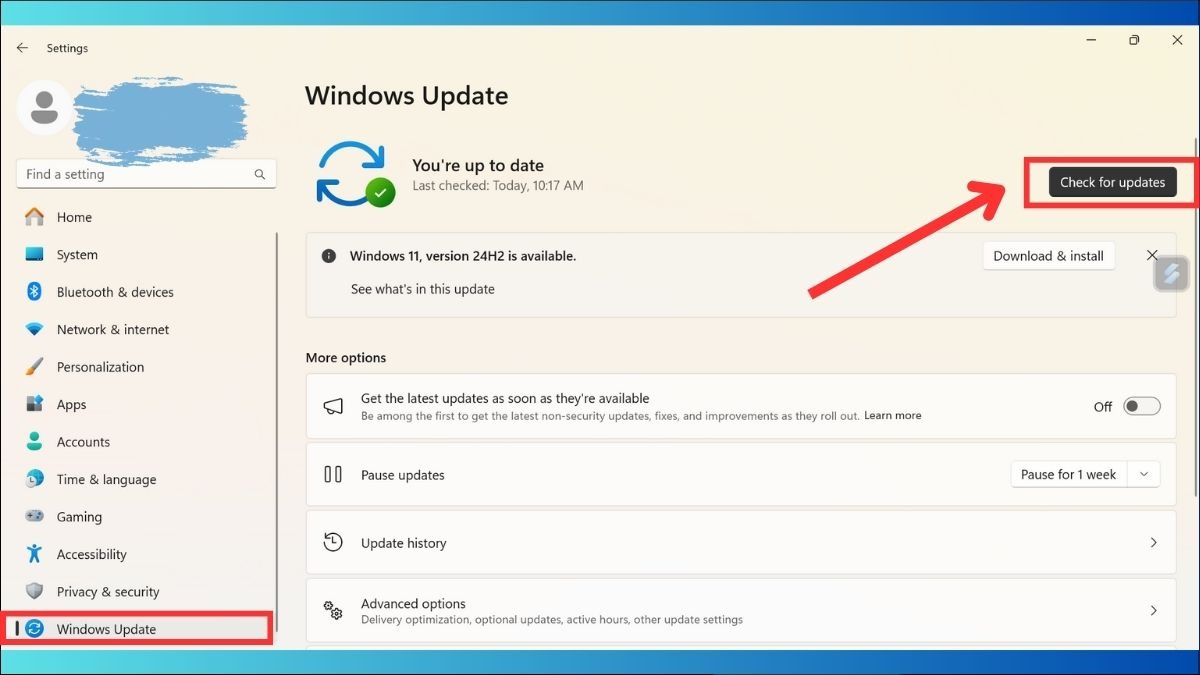Maximize the Settings window
Image resolution: width=1200 pixels, height=675 pixels.
click(x=1133, y=40)
